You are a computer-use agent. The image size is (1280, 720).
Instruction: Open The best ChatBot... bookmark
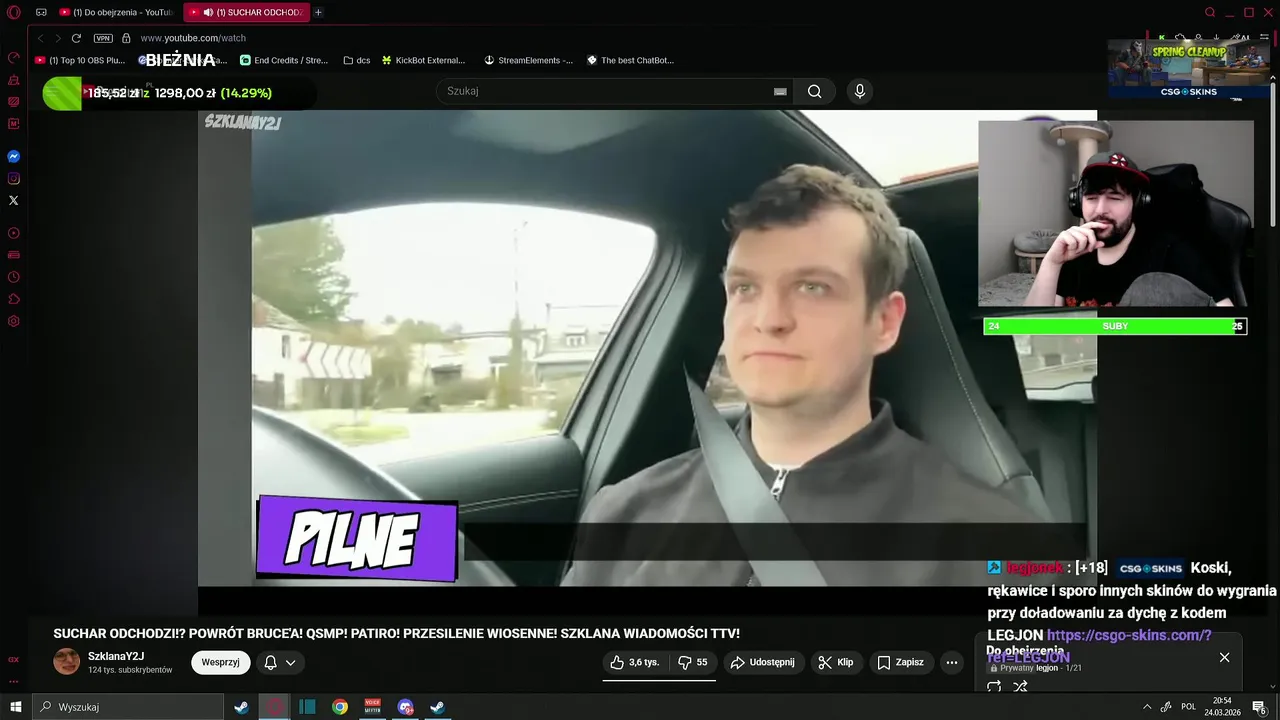pos(630,60)
